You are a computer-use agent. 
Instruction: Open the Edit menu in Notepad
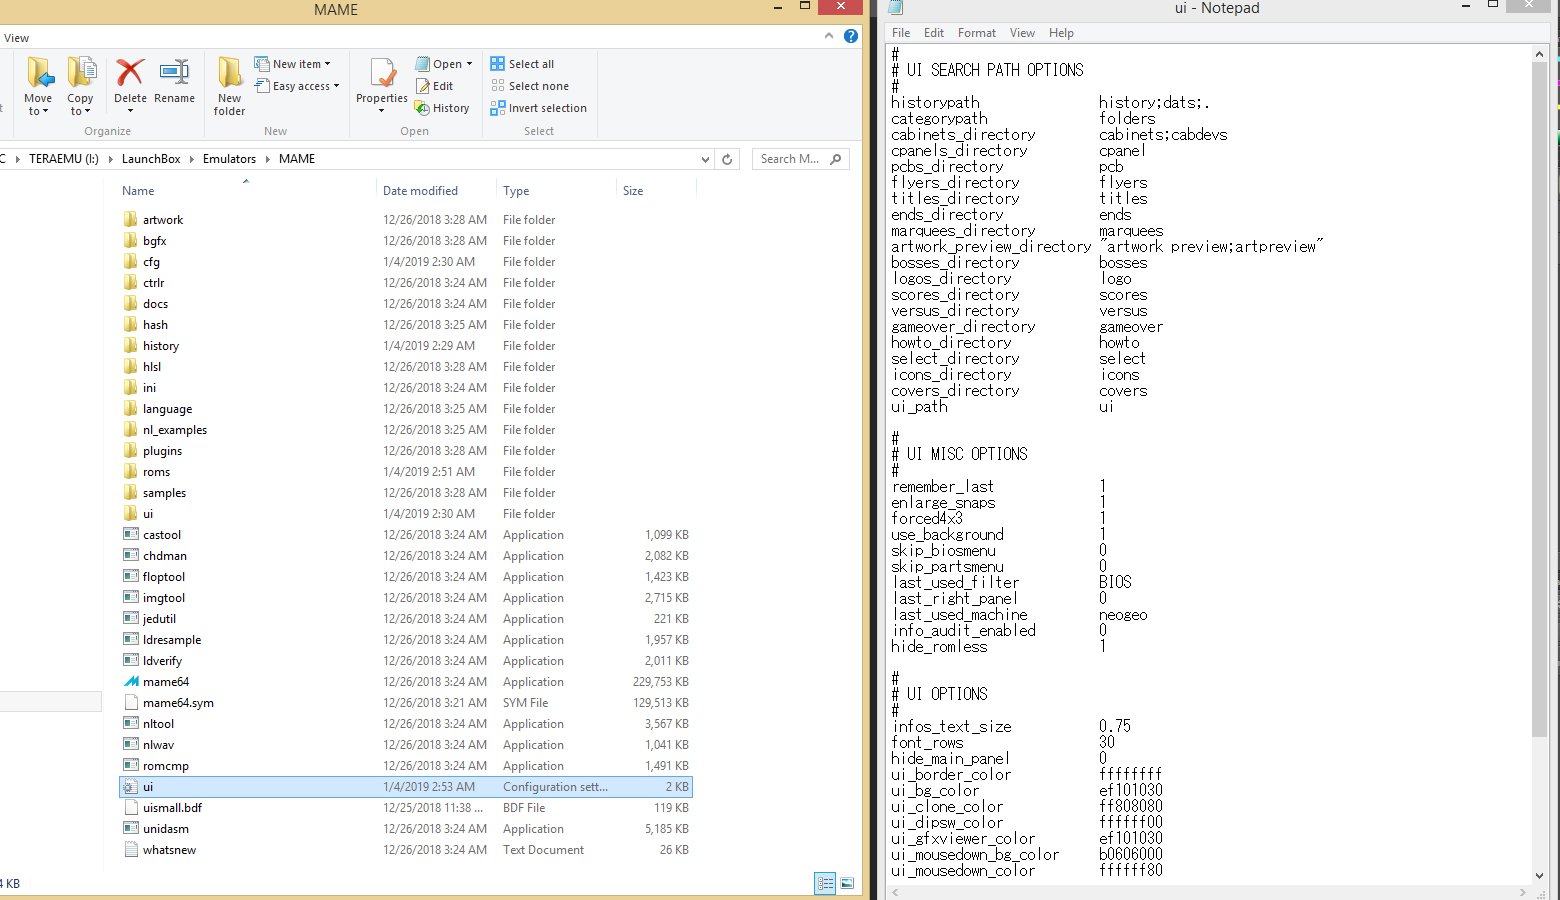coord(934,33)
